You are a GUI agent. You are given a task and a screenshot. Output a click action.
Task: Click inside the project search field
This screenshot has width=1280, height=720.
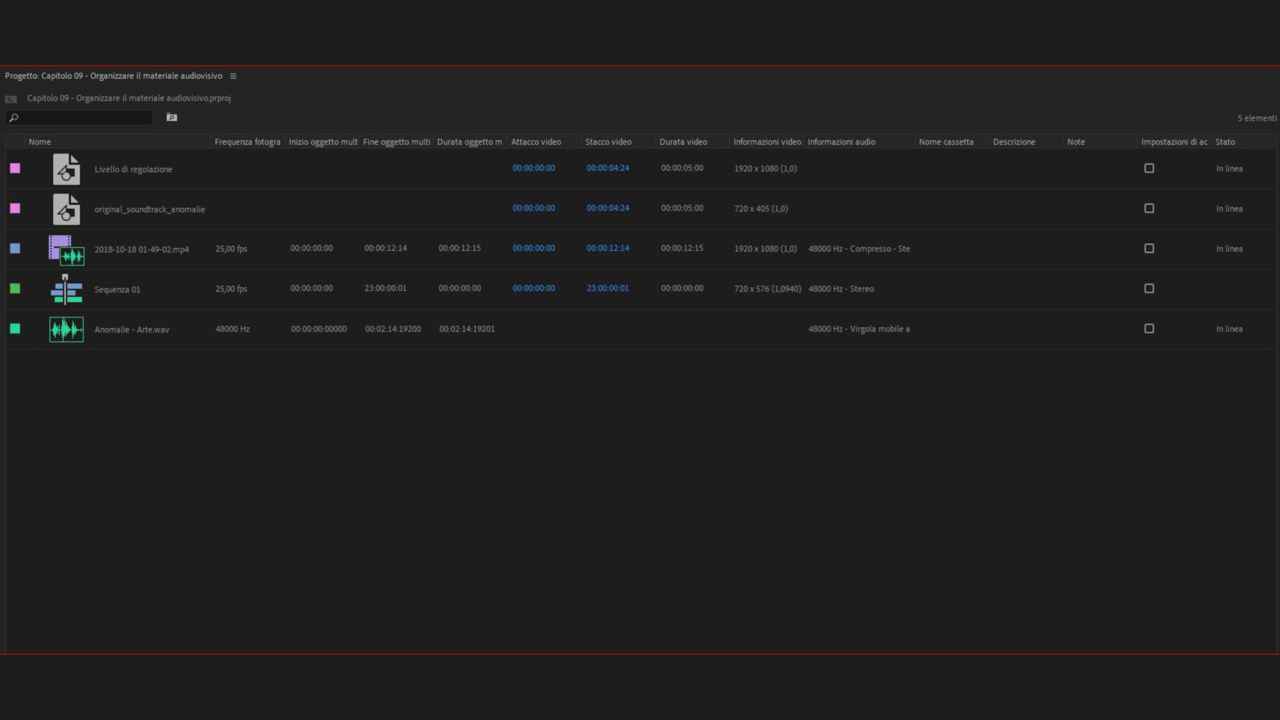[x=85, y=118]
